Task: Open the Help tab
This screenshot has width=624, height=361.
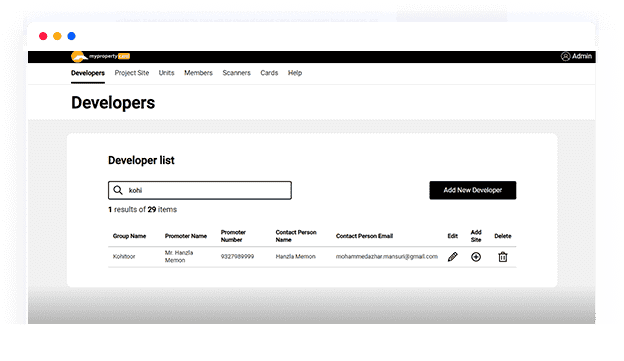Action: 295,73
